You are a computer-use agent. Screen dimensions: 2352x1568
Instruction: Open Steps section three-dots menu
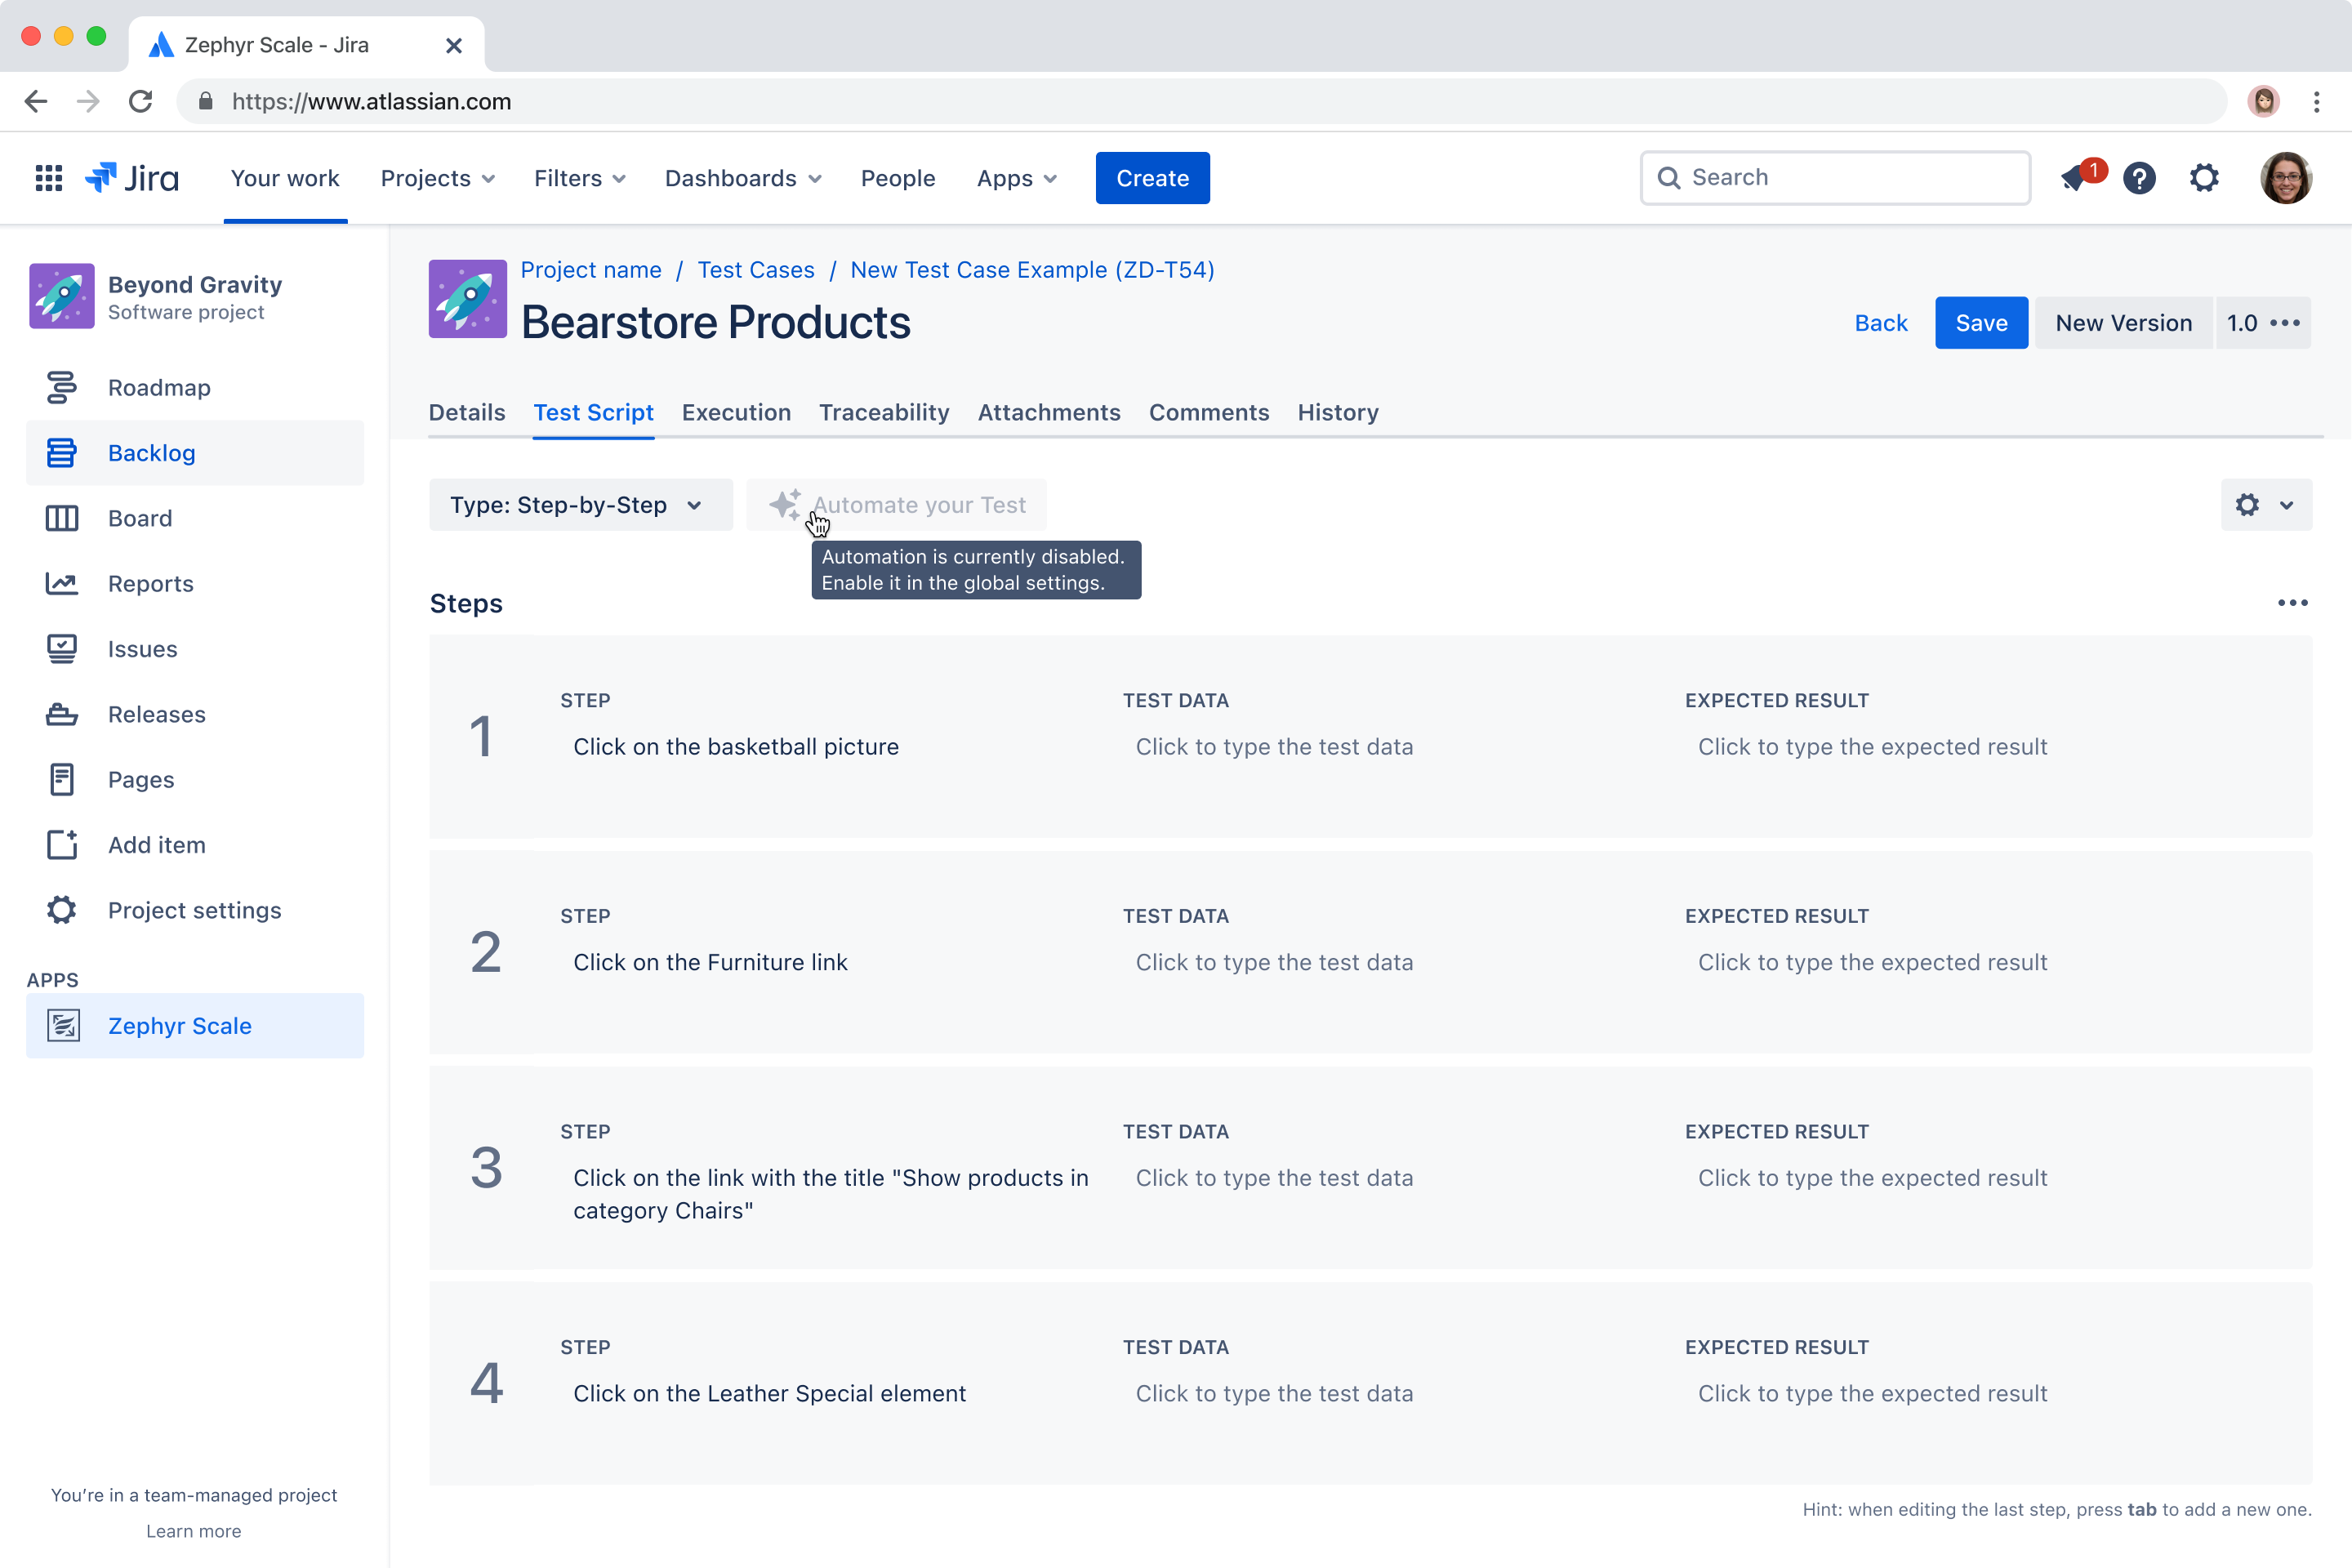(x=2292, y=602)
